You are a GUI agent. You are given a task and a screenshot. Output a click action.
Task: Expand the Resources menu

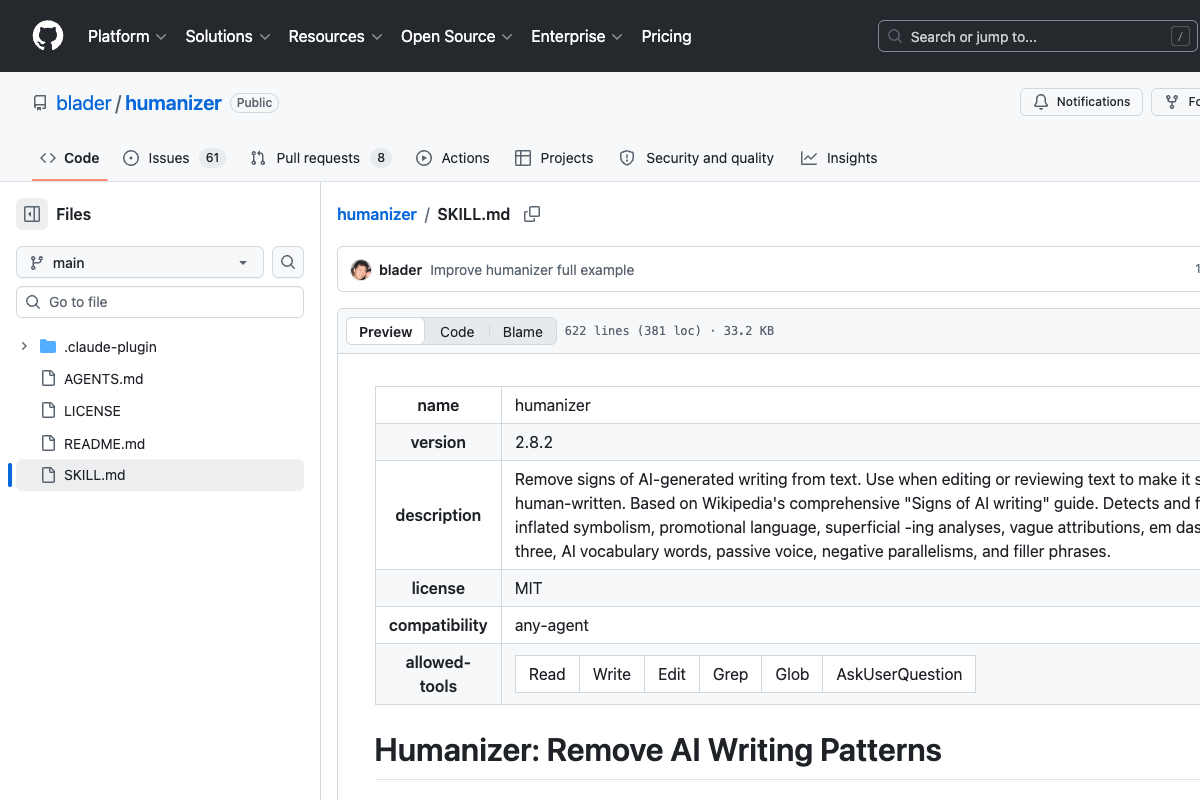[335, 36]
